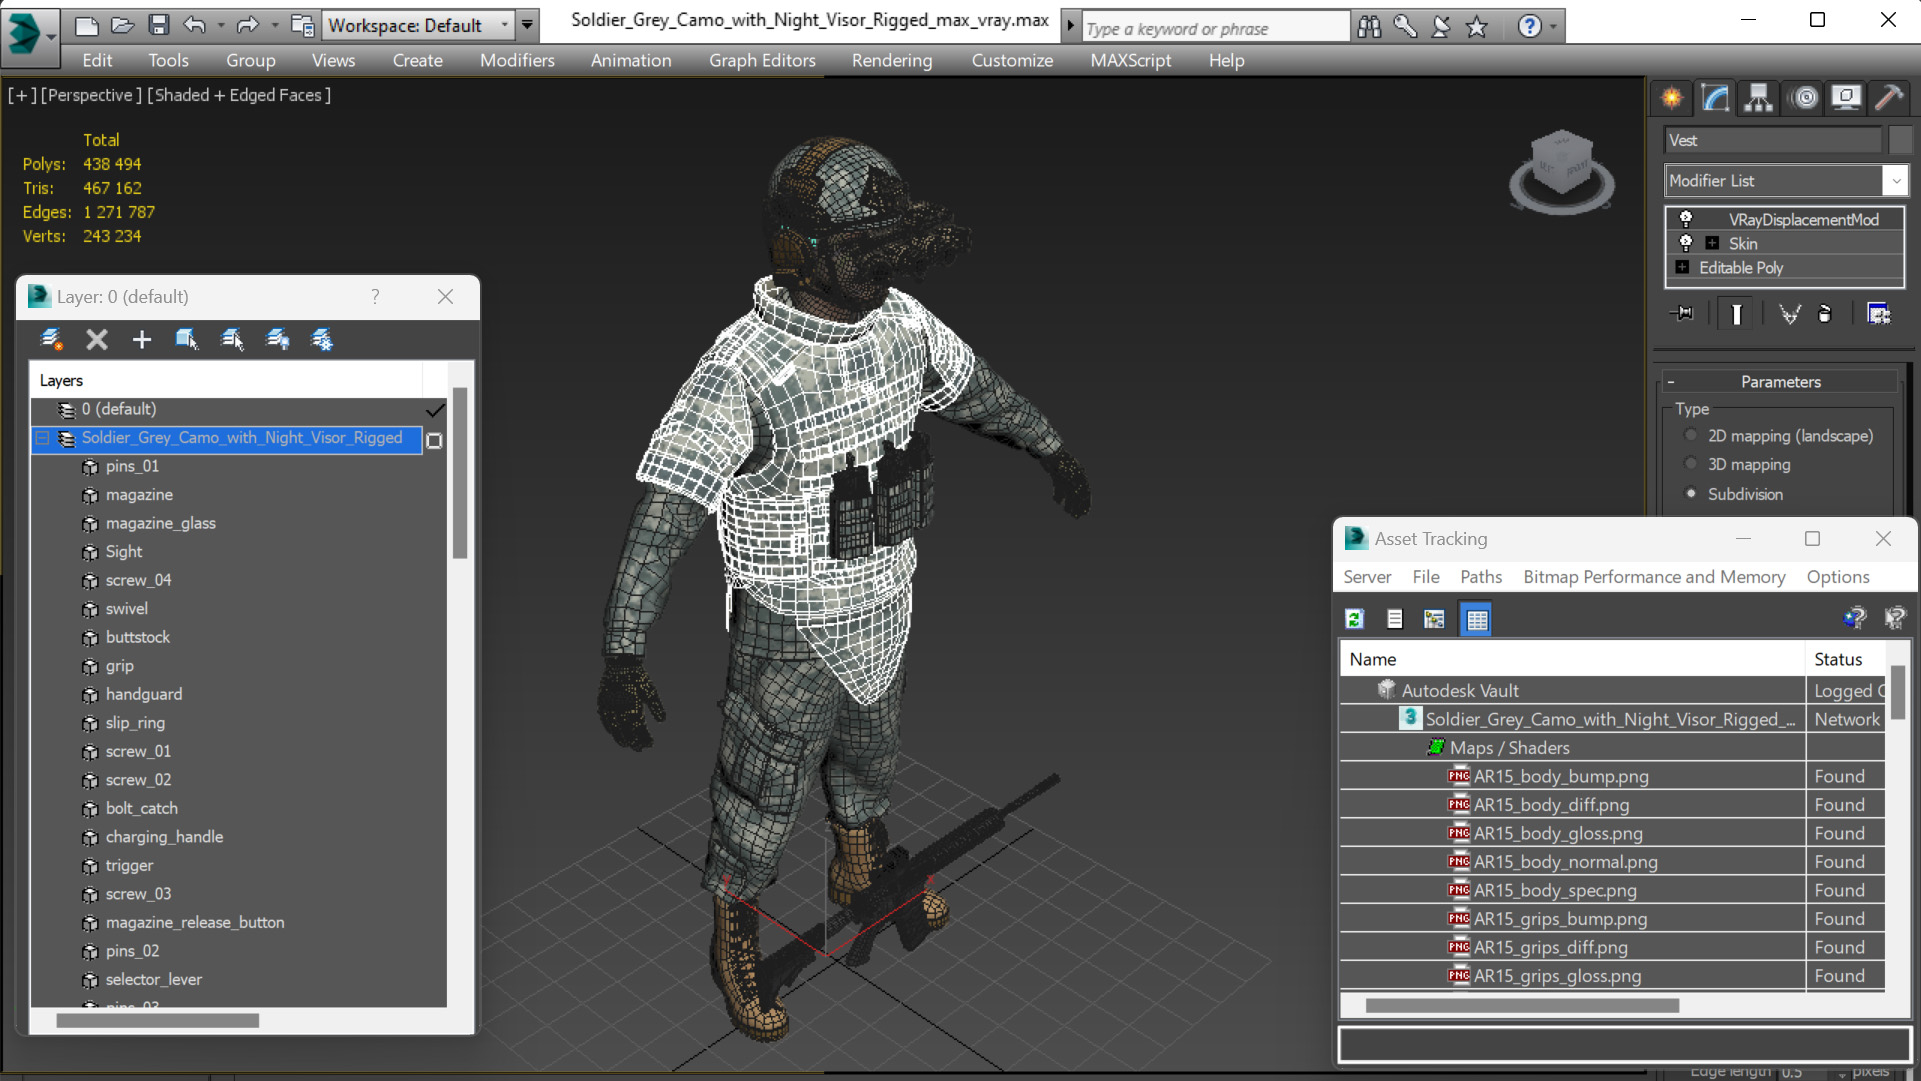The image size is (1921, 1081).
Task: Click the binoculars search icon
Action: click(x=1369, y=27)
